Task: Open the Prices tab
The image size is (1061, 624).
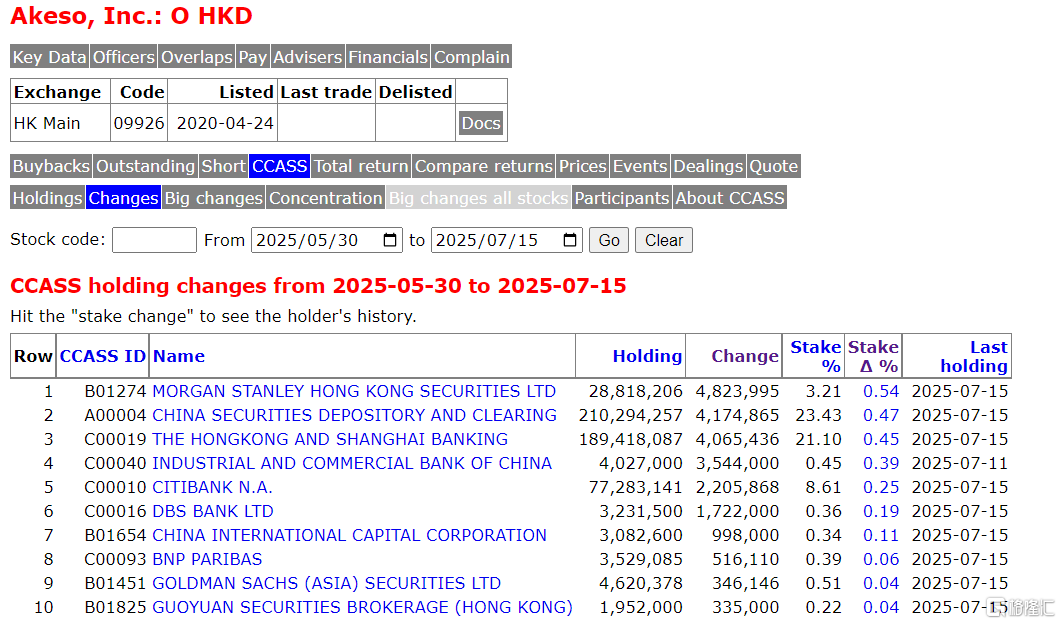Action: point(583,166)
